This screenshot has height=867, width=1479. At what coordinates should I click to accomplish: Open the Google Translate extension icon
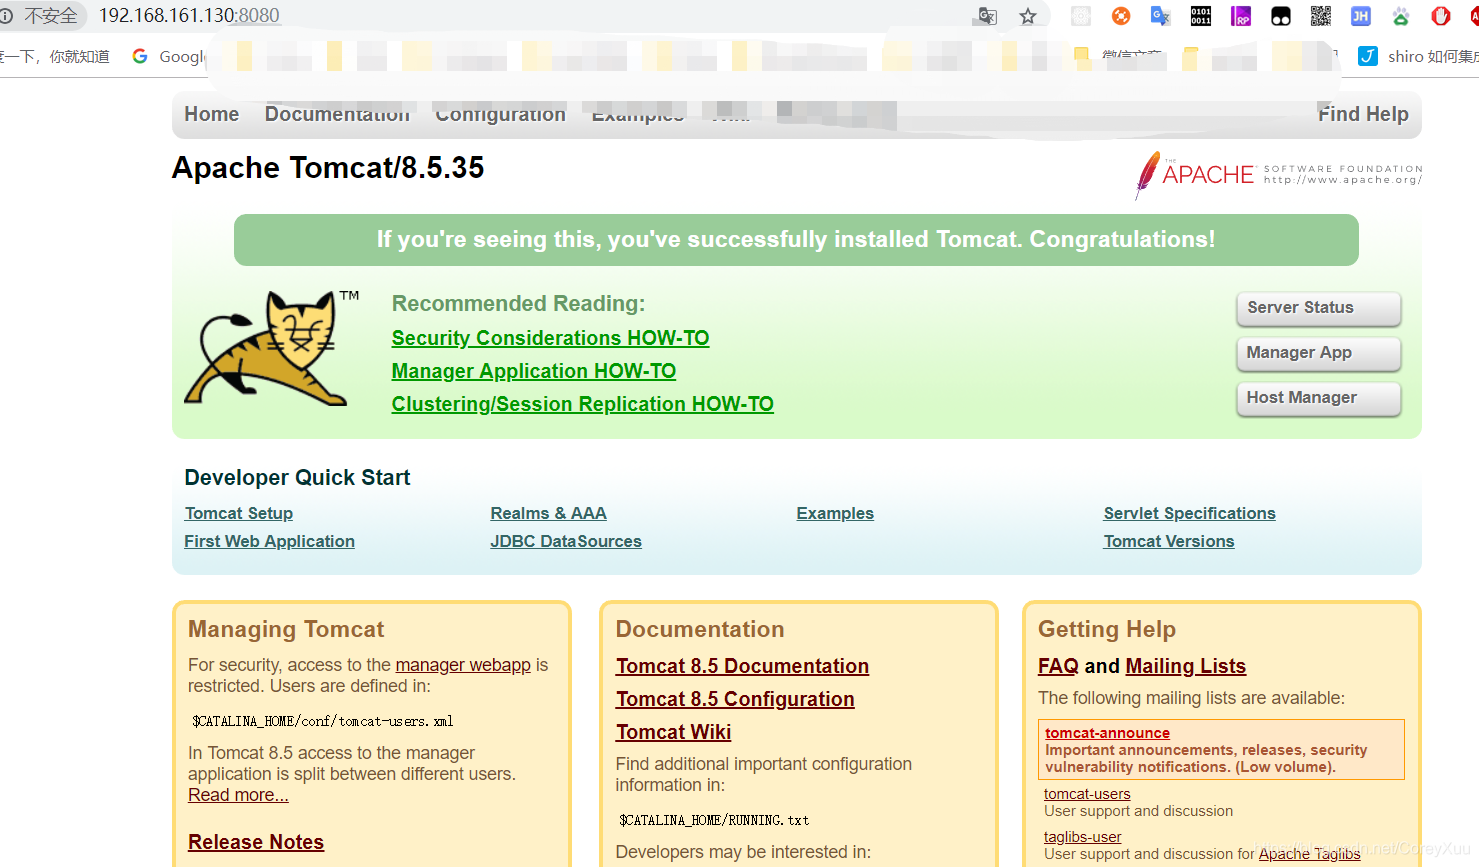tap(1161, 16)
